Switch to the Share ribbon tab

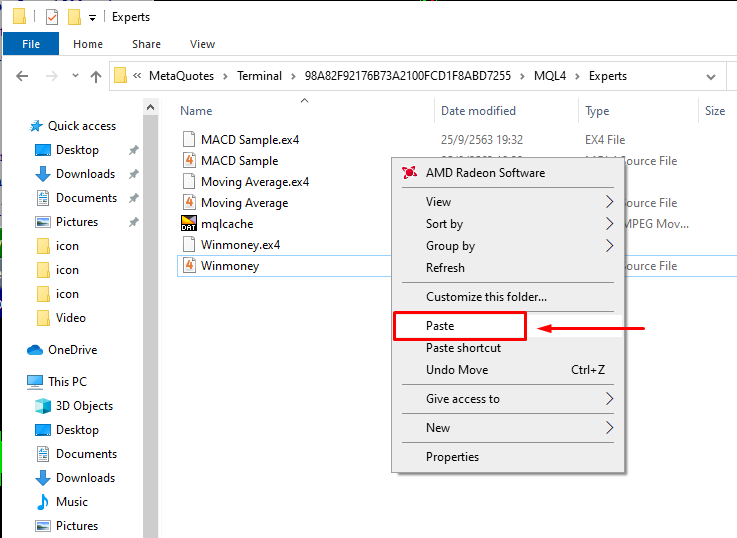click(146, 44)
